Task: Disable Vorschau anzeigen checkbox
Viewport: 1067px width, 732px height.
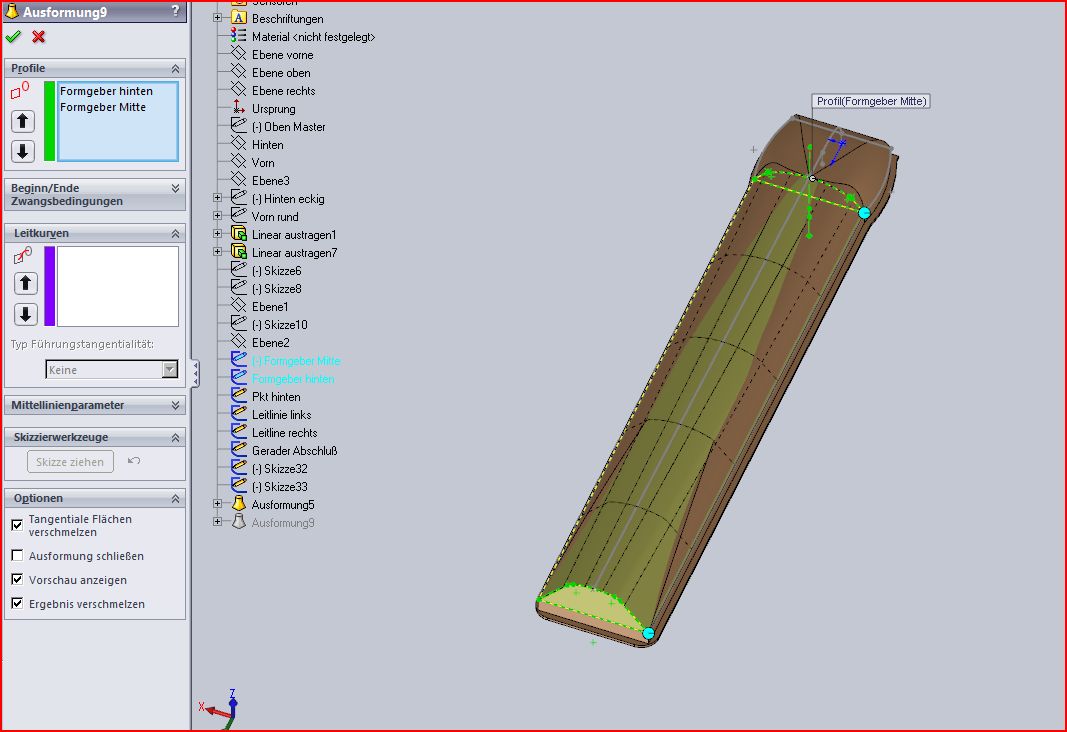Action: point(17,580)
